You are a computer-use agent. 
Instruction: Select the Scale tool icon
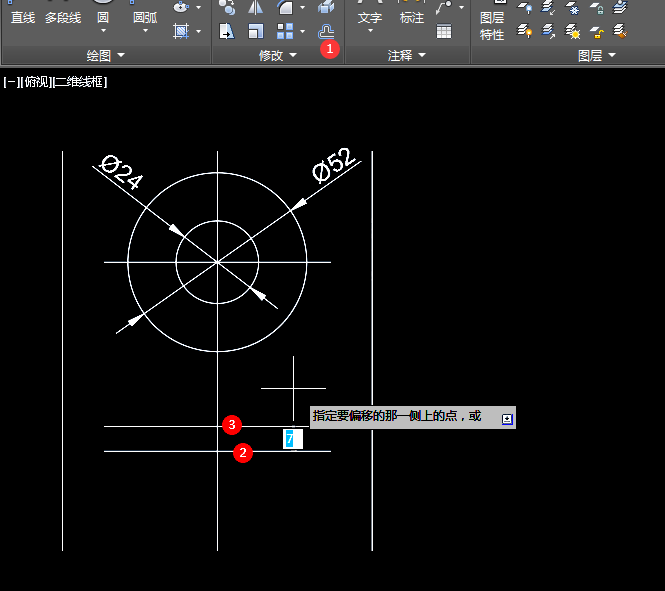[256, 32]
